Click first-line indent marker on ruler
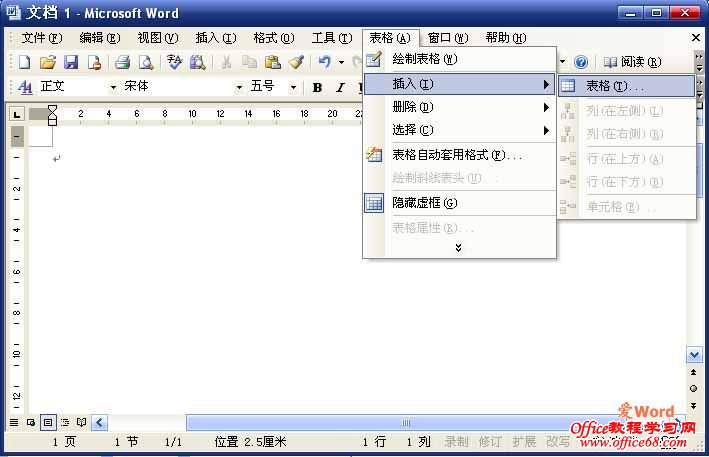 coord(52,108)
